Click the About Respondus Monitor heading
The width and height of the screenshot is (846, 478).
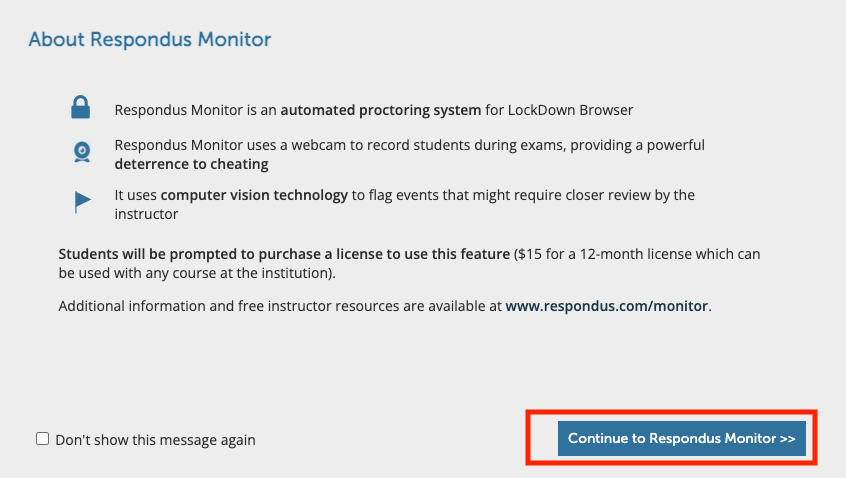149,39
